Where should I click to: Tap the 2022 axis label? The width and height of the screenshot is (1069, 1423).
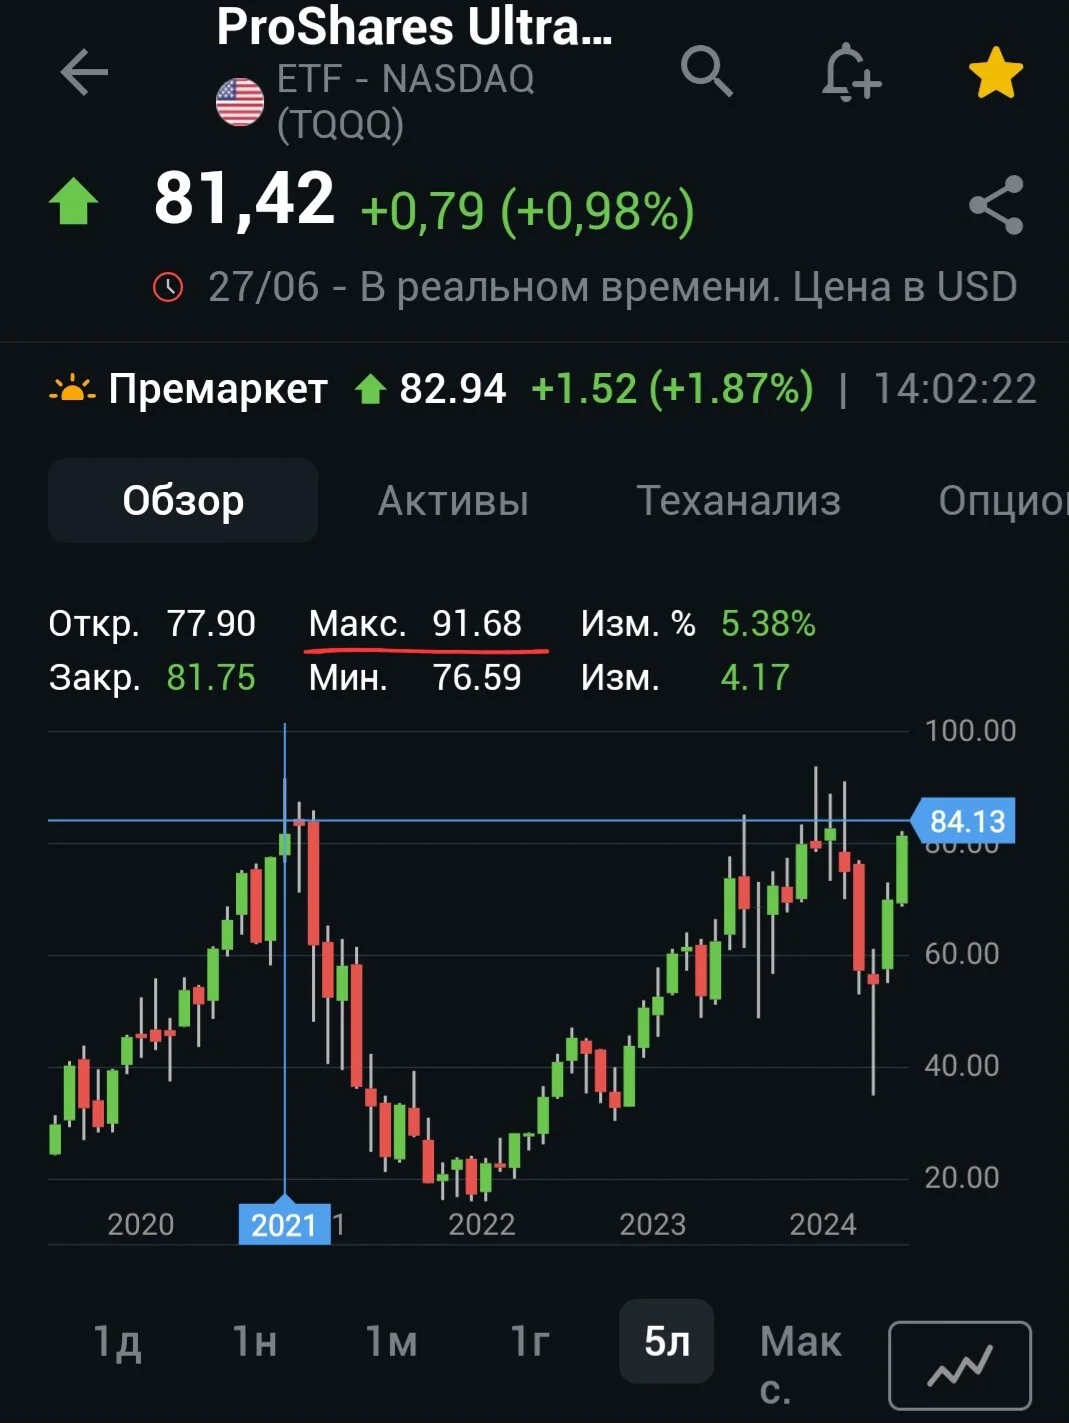tap(481, 1224)
